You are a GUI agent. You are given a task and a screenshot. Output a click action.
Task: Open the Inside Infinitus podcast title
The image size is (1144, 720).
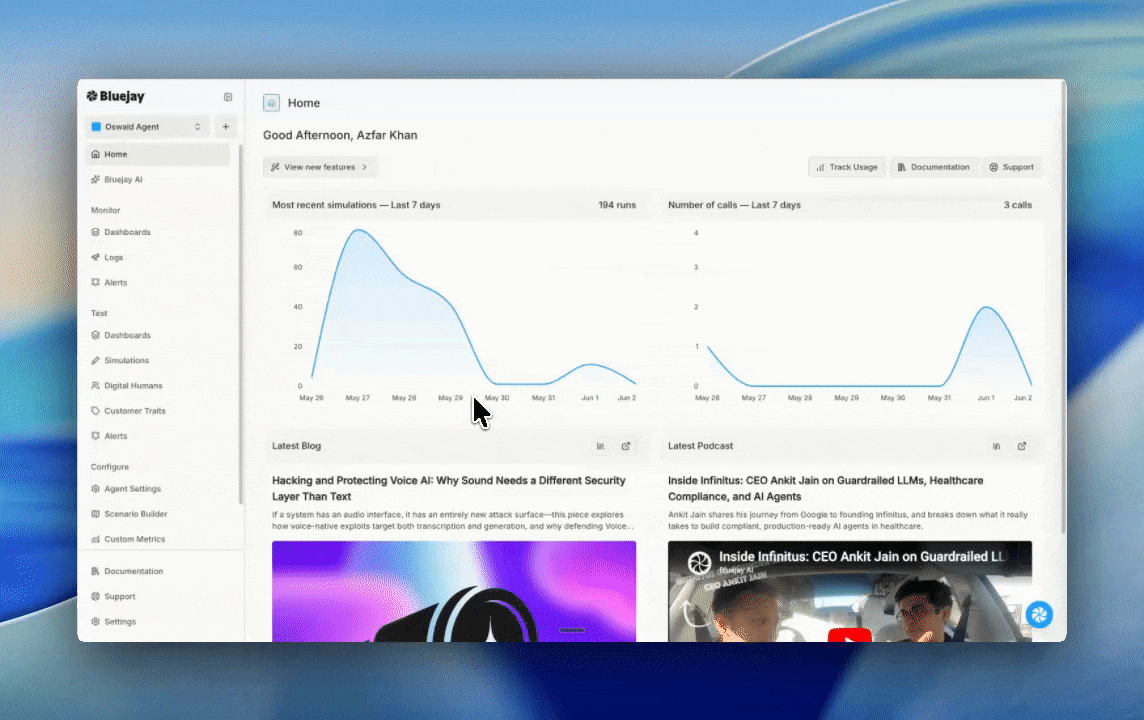[x=825, y=489]
